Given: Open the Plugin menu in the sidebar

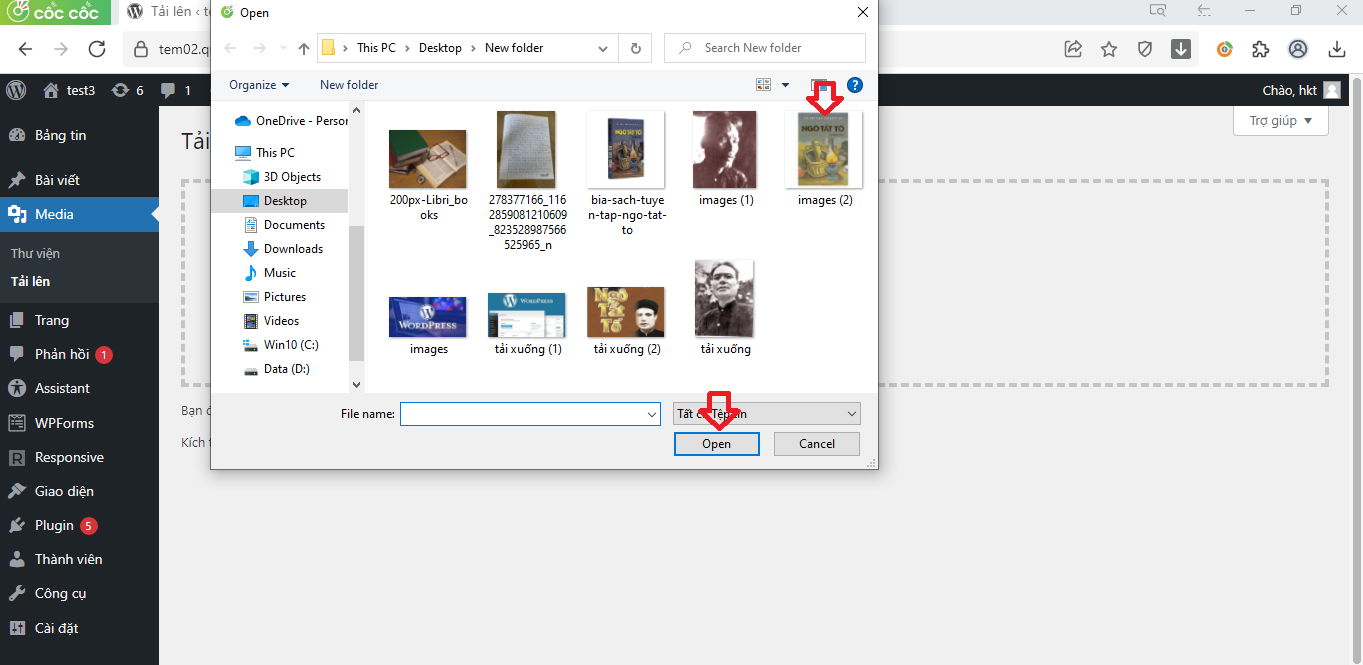Looking at the screenshot, I should click(54, 525).
